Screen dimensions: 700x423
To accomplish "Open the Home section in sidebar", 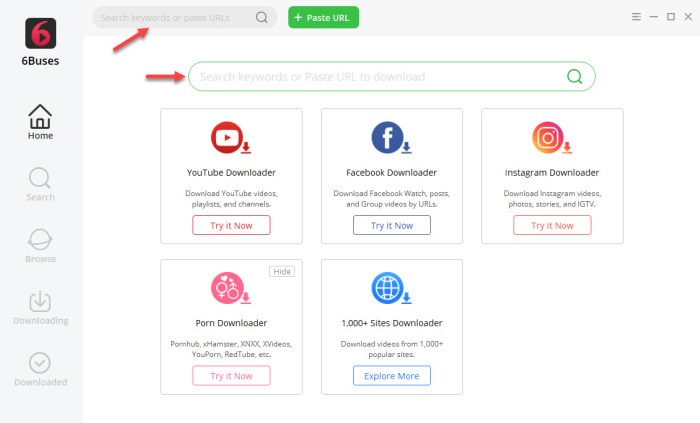I will (40, 122).
